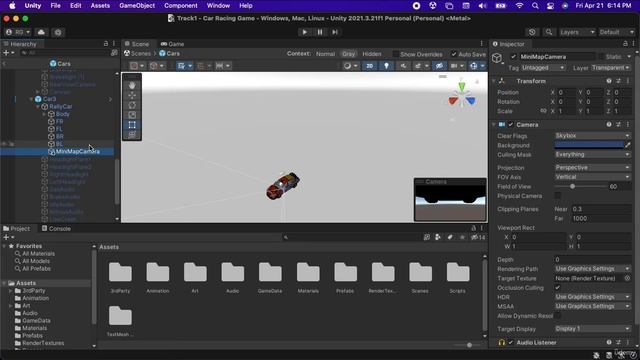Click the Near clipping plane field
Screen dimensions: 640x360
tap(601, 209)
